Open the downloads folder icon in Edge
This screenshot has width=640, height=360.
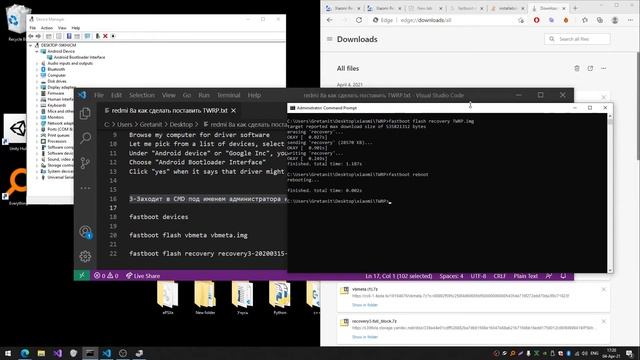tap(590, 69)
